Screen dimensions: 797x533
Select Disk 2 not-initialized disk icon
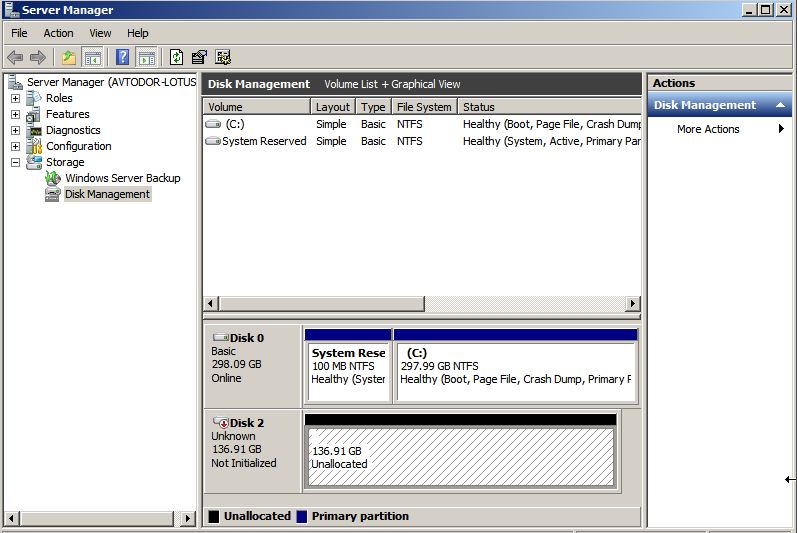click(220, 423)
